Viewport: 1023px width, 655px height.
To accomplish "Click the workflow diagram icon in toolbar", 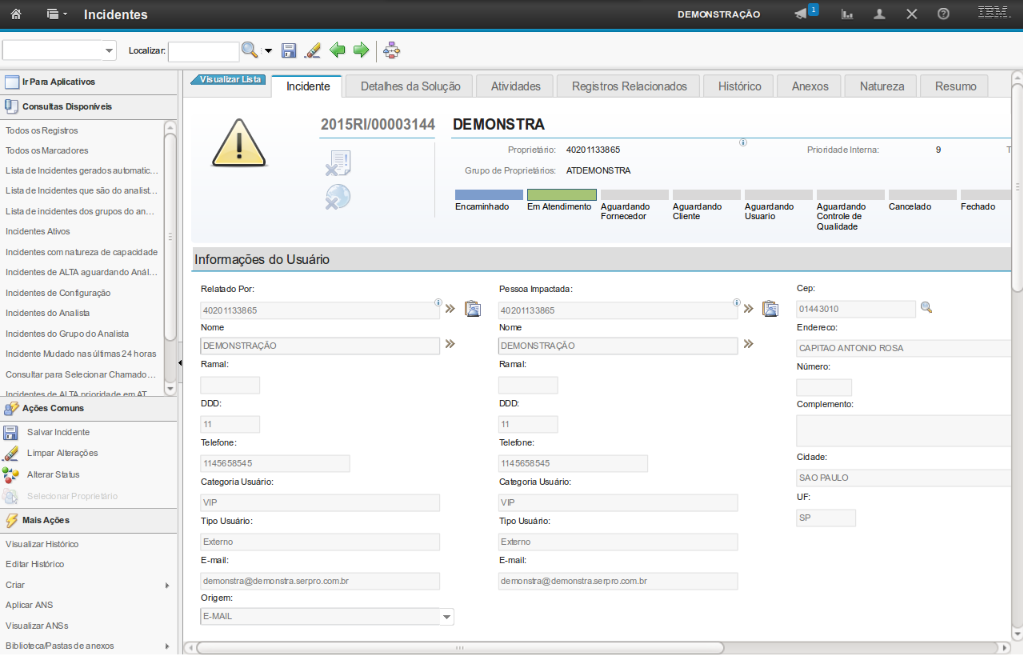I will pos(391,50).
